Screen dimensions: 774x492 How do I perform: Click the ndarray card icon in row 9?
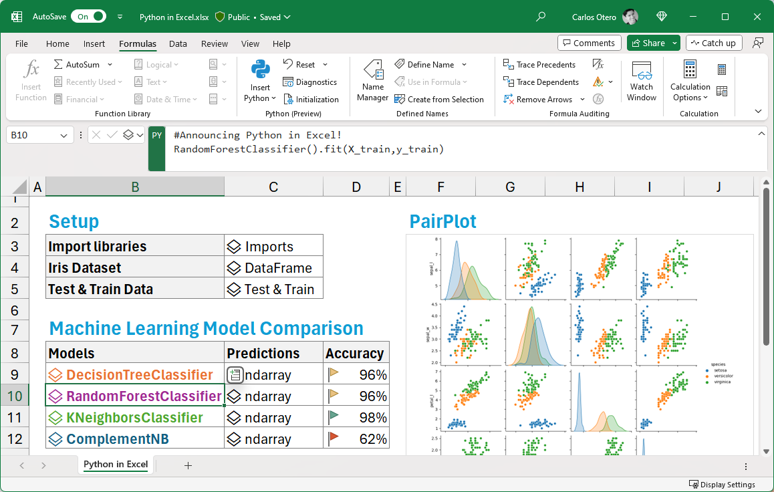point(235,375)
